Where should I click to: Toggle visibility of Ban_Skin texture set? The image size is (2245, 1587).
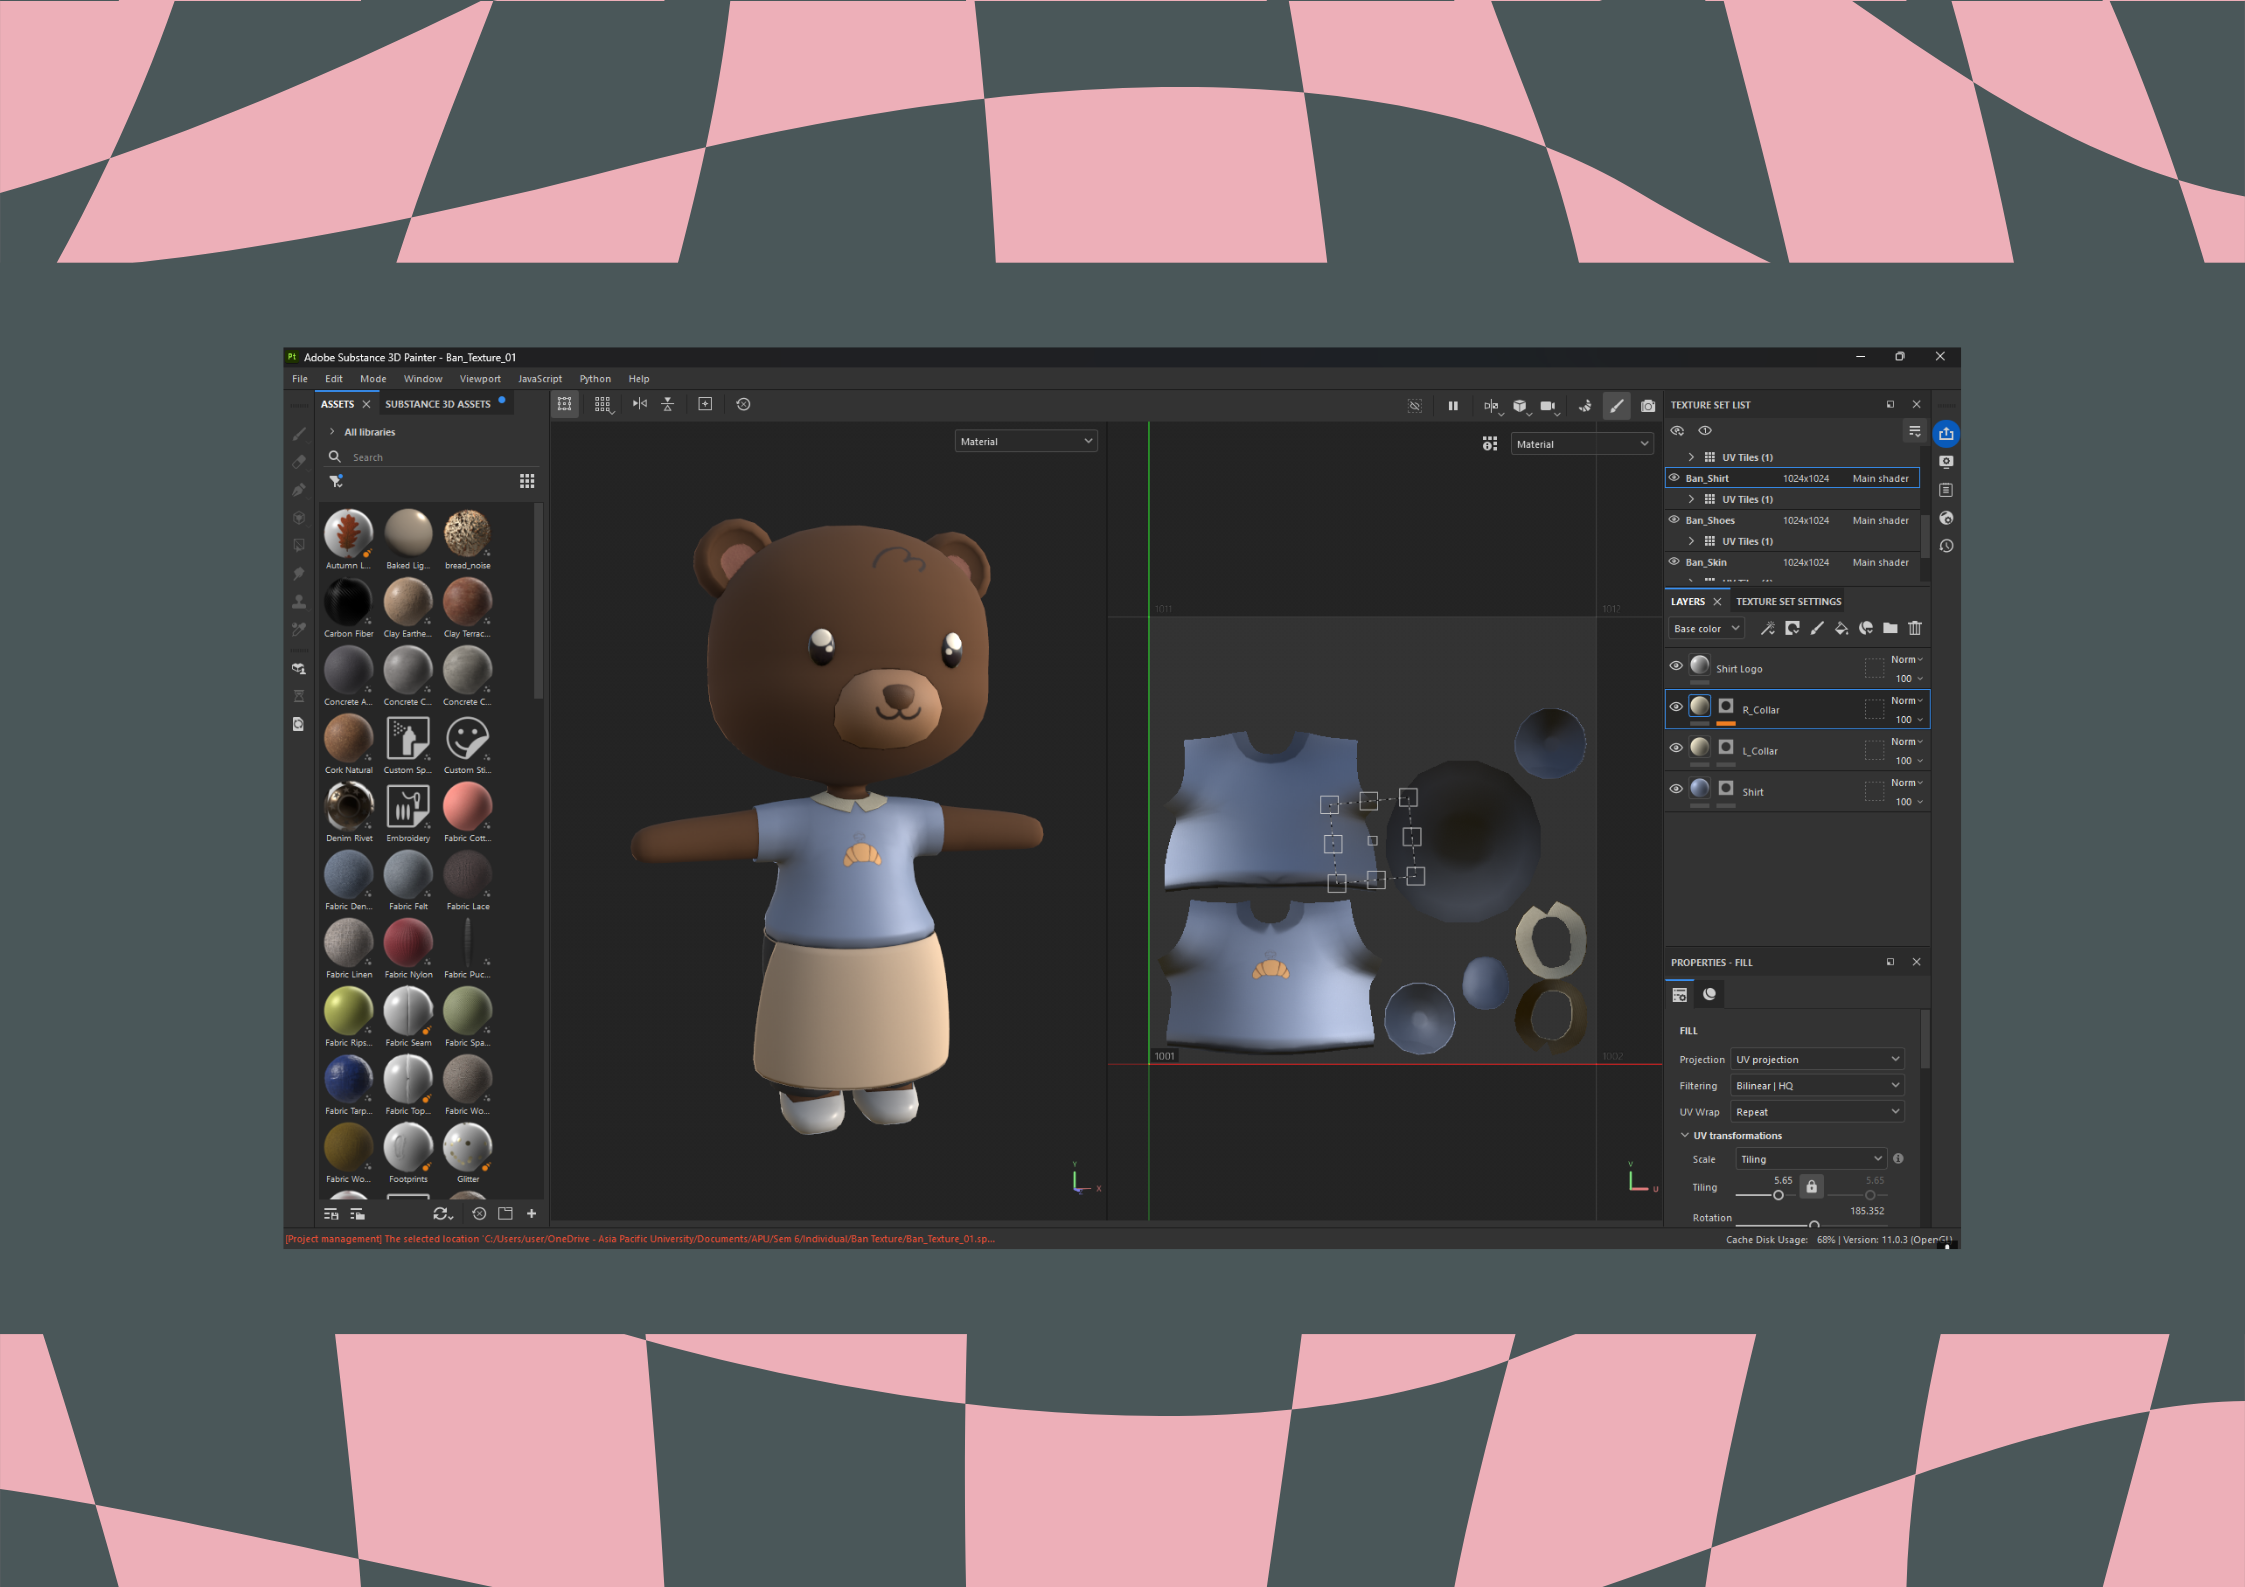coord(1674,562)
